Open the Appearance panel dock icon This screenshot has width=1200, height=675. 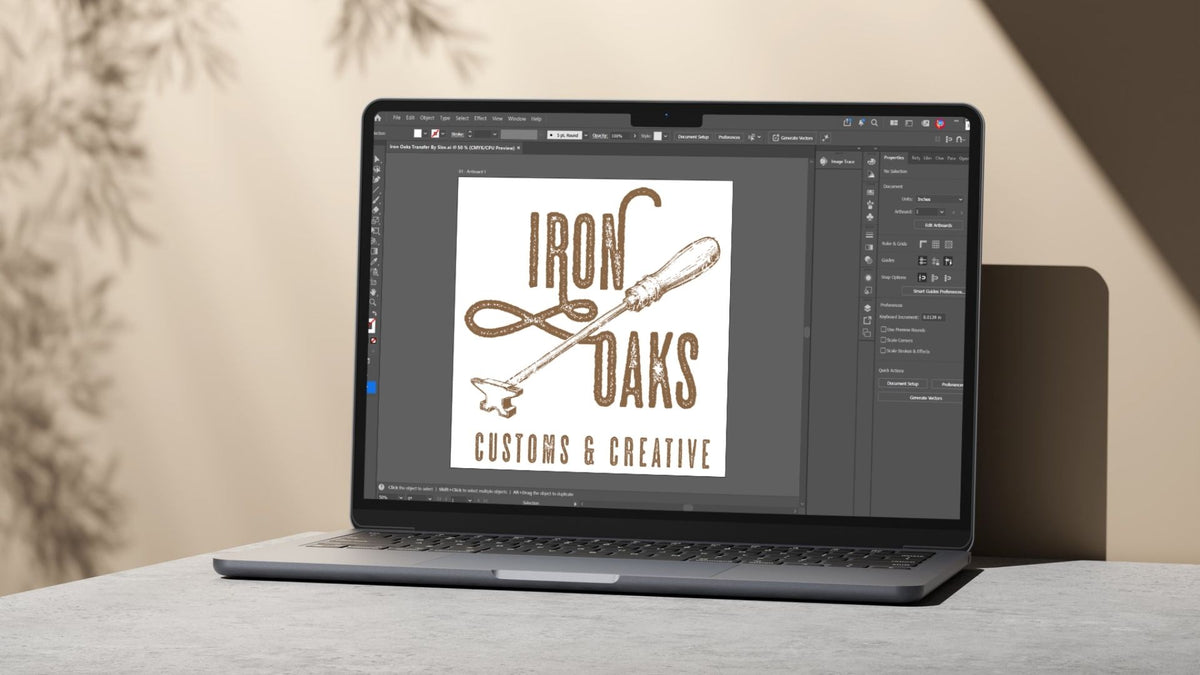868,278
